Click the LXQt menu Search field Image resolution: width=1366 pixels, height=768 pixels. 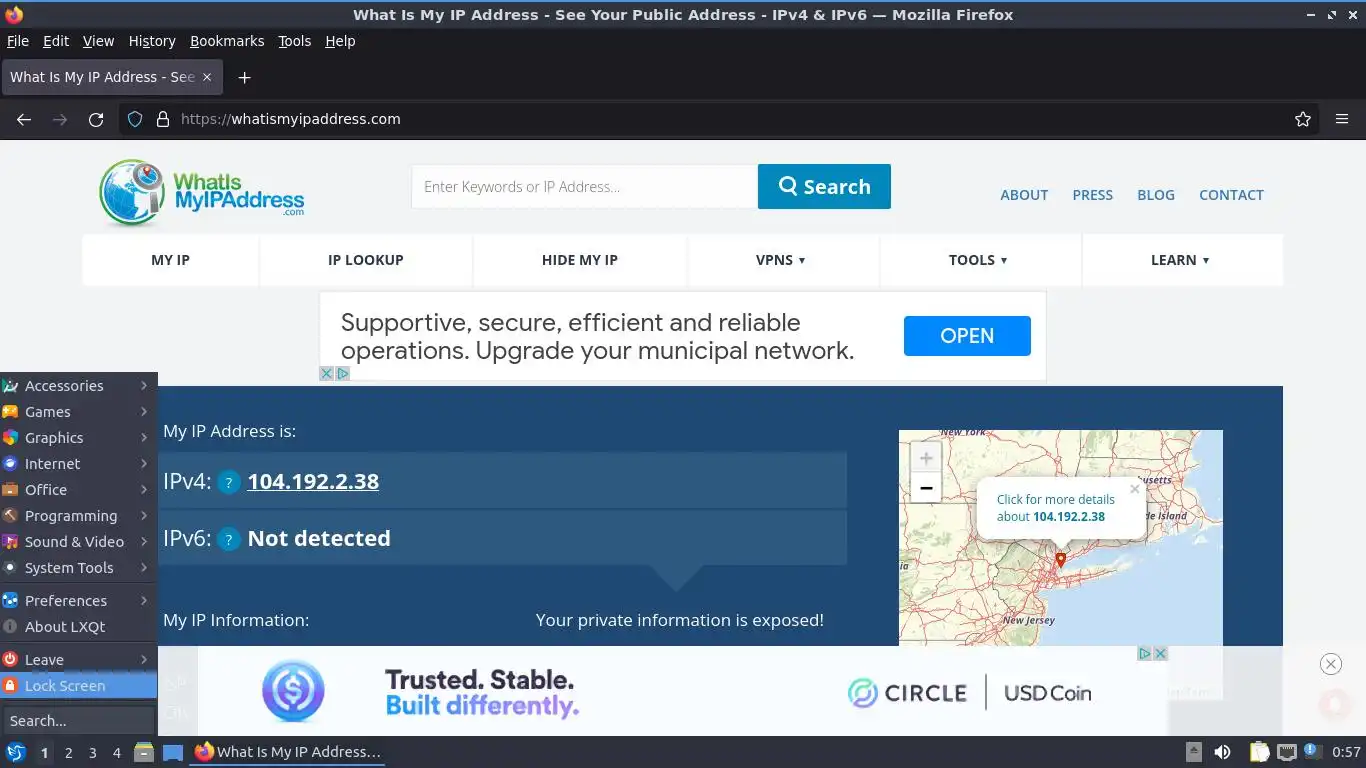point(78,721)
